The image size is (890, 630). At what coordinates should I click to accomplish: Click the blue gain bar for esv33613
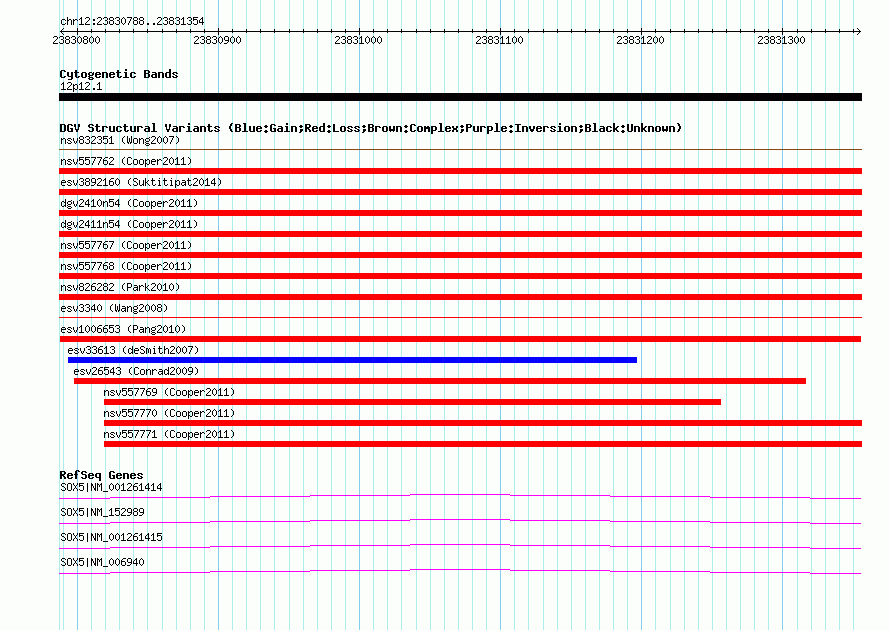click(352, 360)
